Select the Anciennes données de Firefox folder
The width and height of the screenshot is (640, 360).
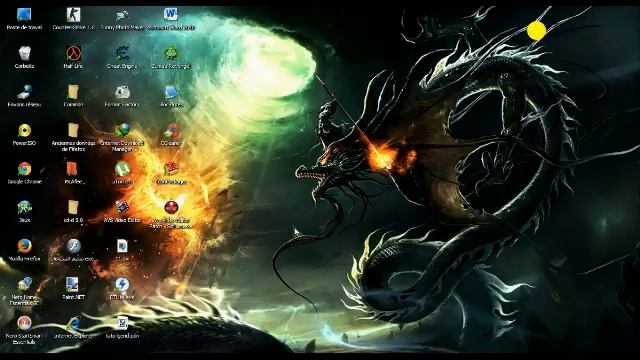73,130
